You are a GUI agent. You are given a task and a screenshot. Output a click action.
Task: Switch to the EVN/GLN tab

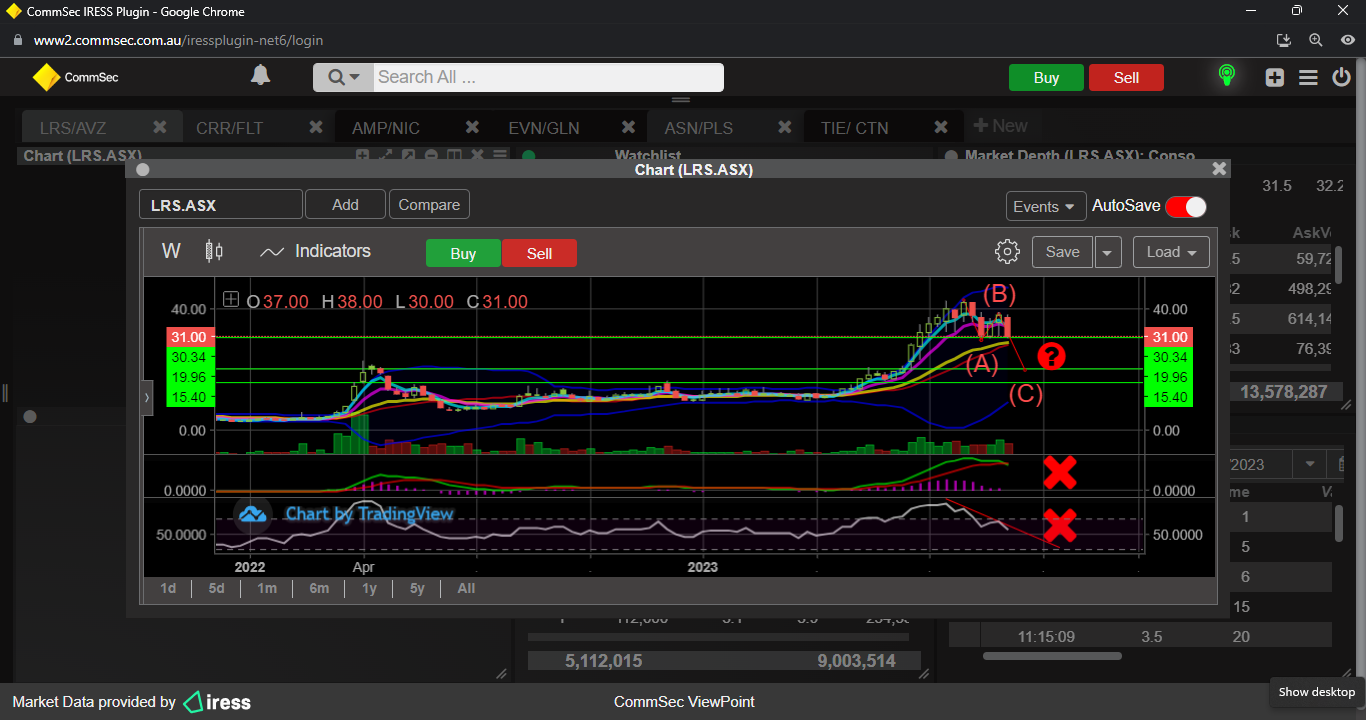pos(543,128)
